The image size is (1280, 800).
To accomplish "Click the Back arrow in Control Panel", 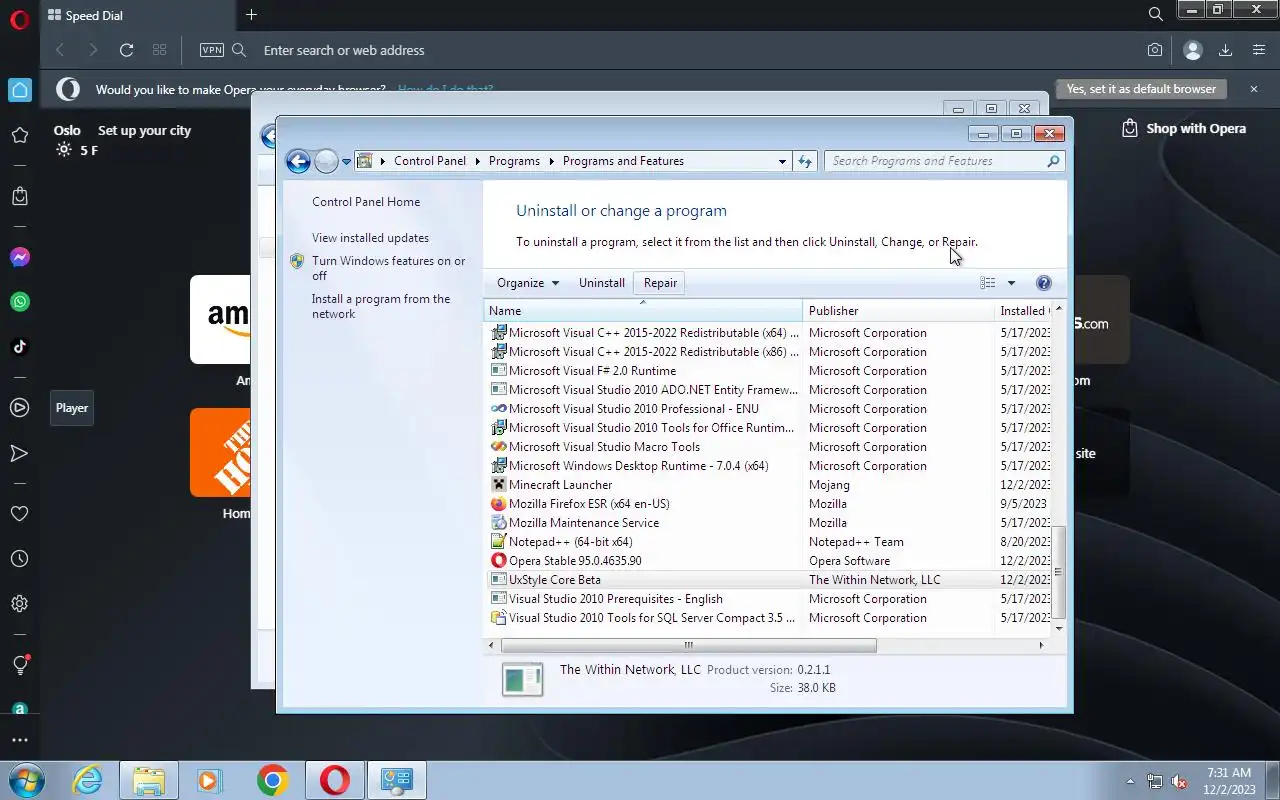I will coord(298,161).
